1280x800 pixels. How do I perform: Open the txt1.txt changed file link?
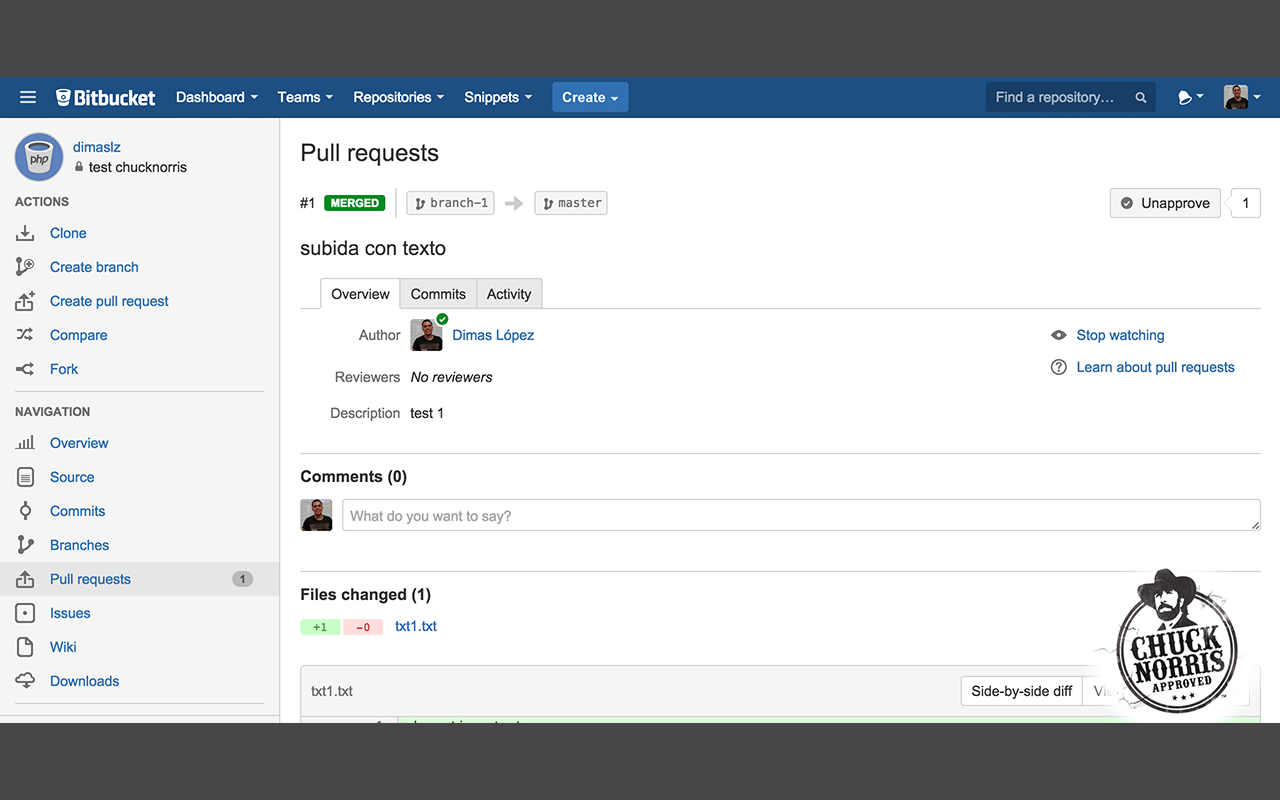point(416,626)
